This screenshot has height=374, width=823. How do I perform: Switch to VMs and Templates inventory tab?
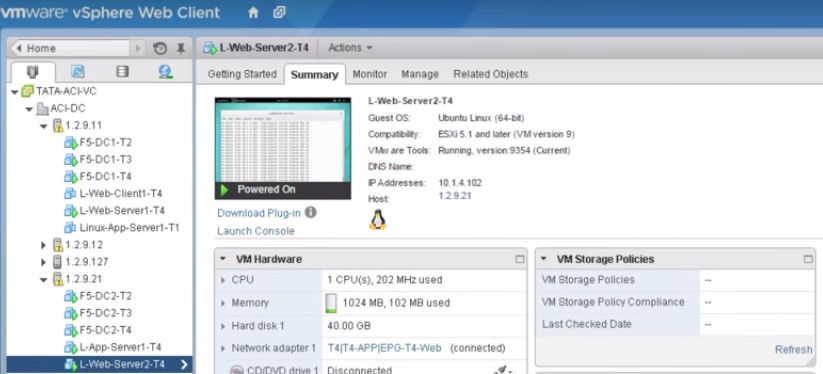click(x=78, y=72)
